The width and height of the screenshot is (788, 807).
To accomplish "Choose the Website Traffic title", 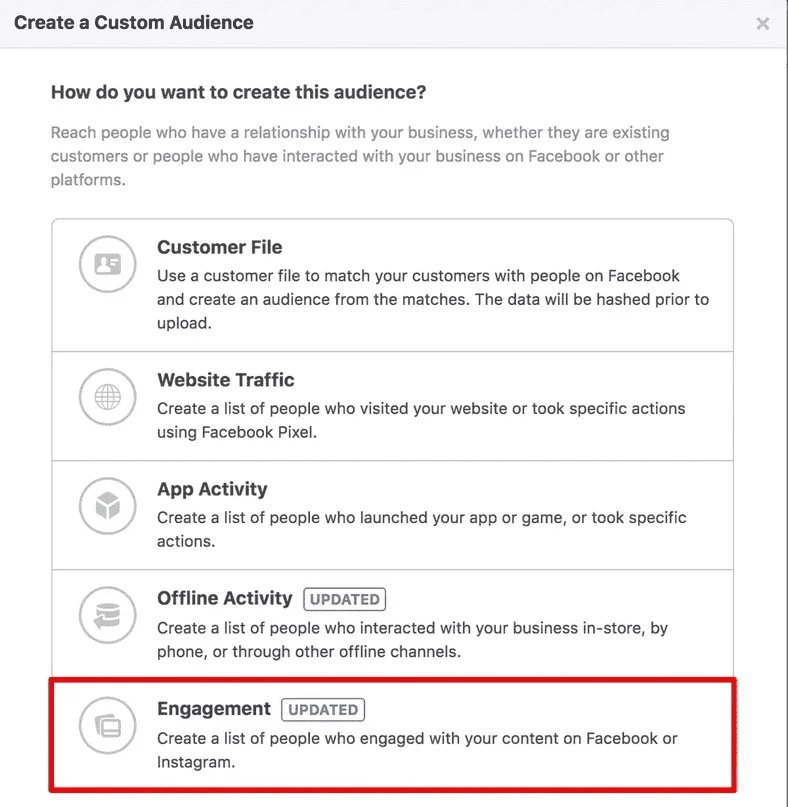I will pos(226,380).
